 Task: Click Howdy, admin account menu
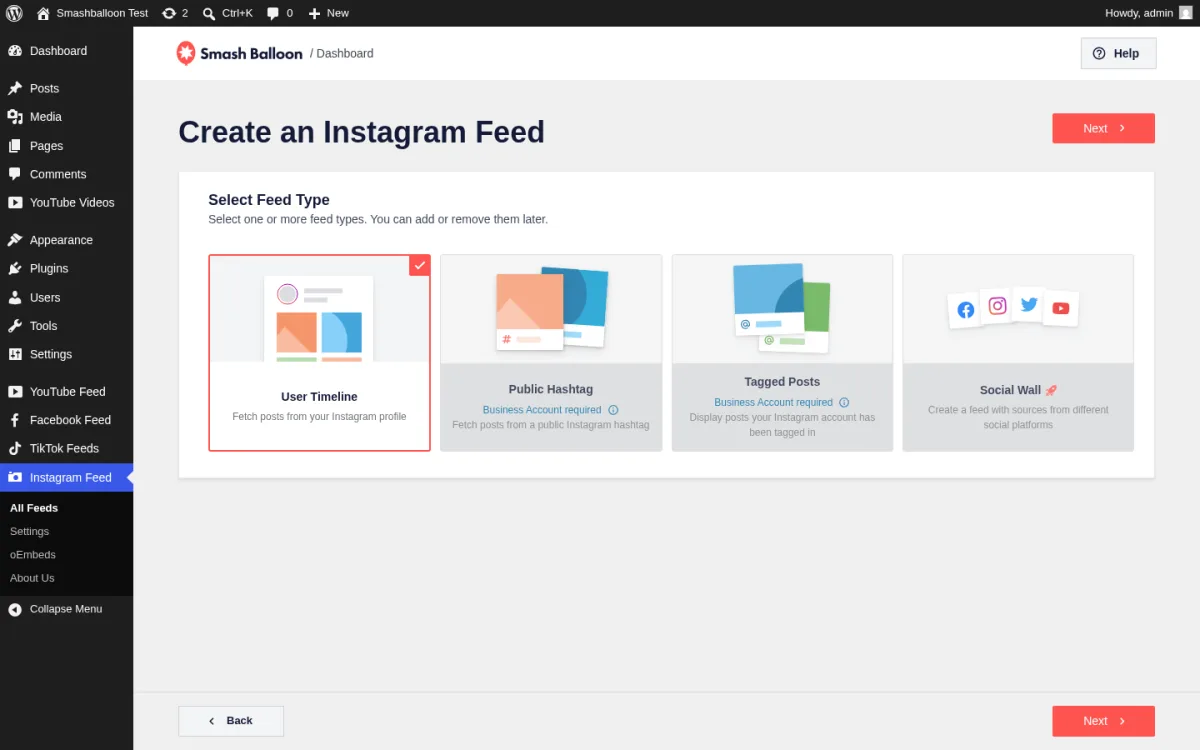[x=1149, y=13]
